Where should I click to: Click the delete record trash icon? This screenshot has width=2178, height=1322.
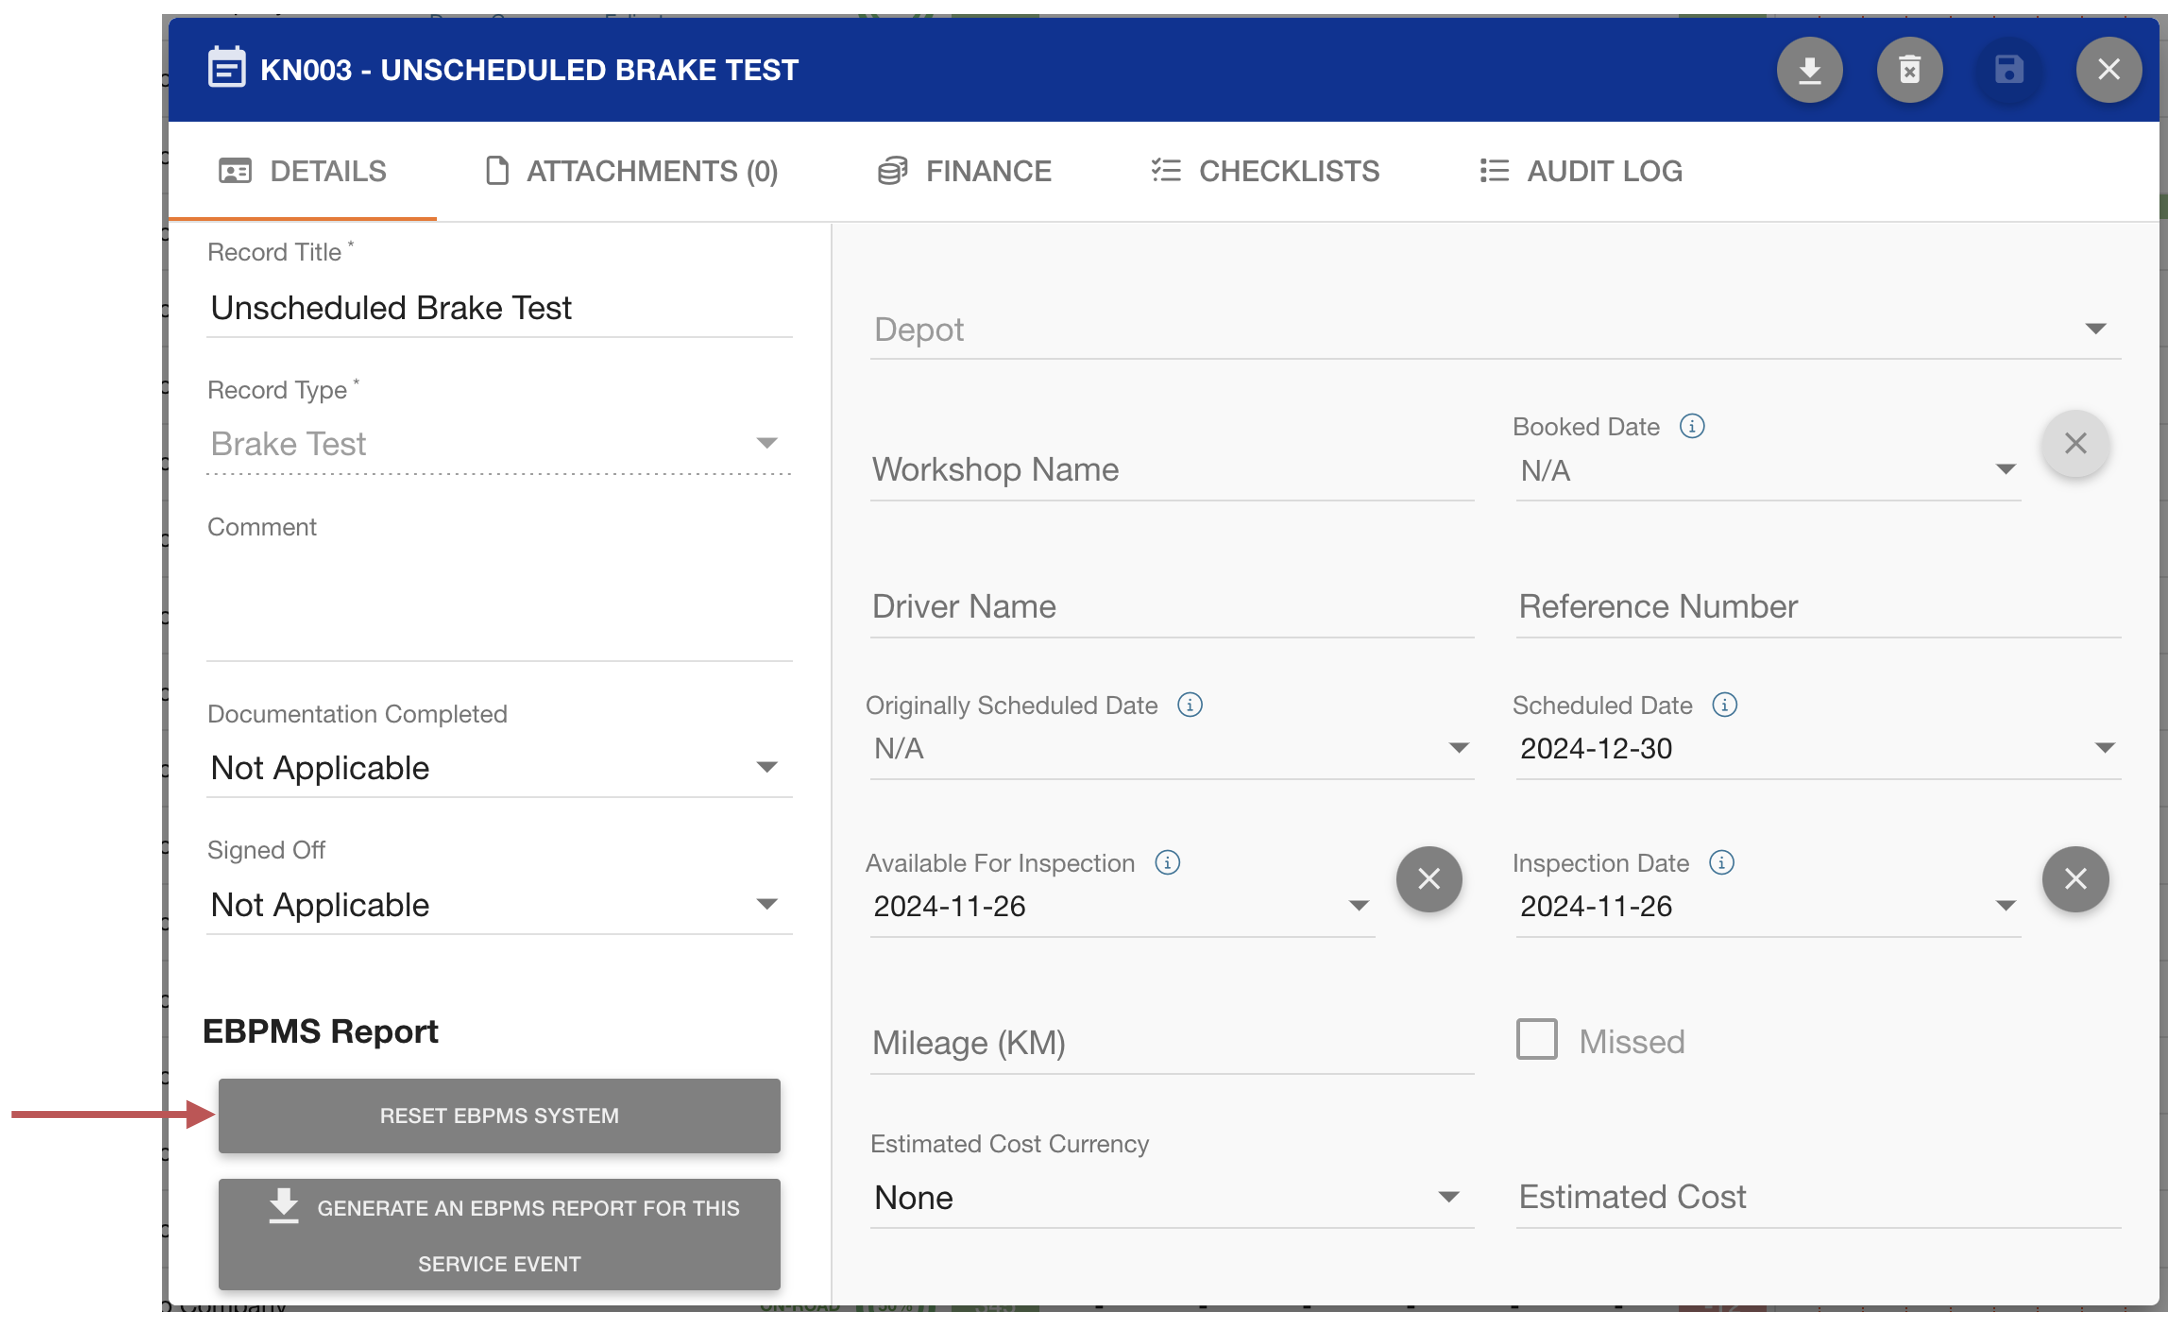[1908, 70]
